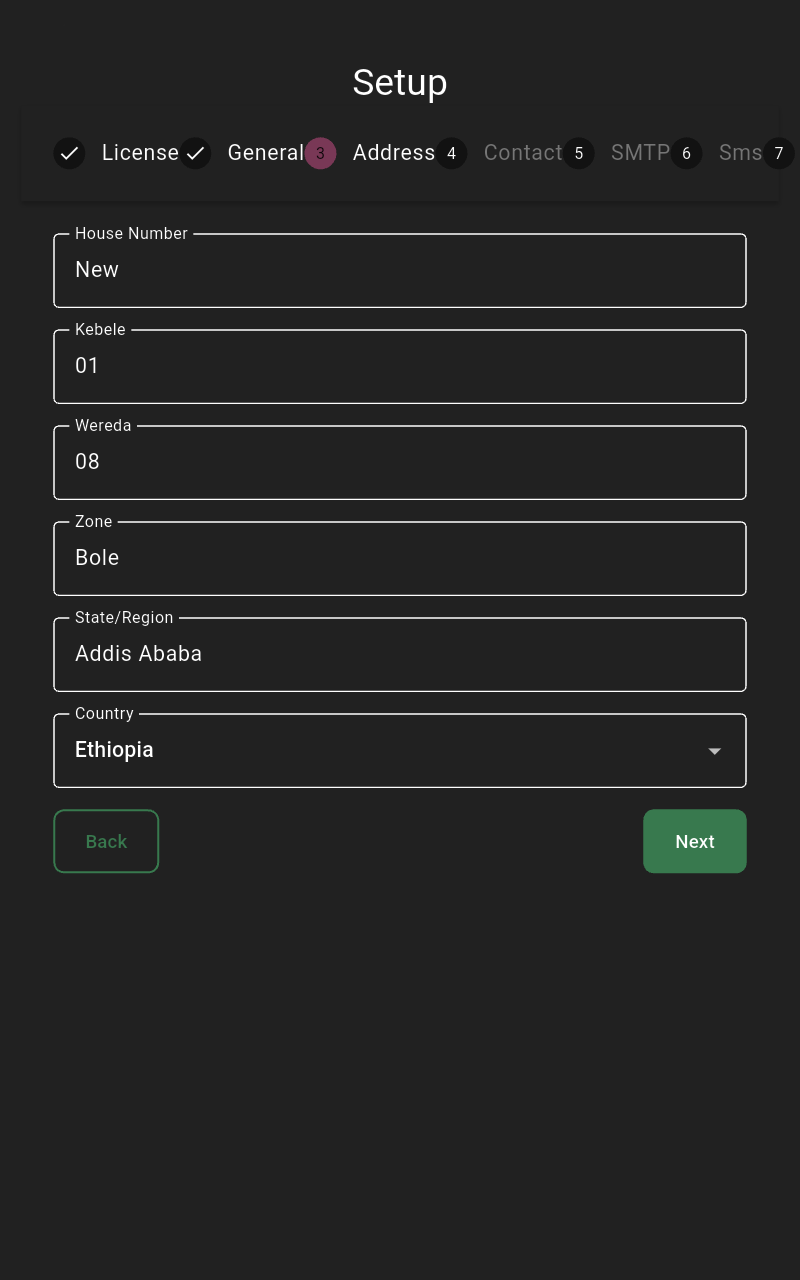Click the highlighted step 3 badge
The width and height of the screenshot is (800, 1280).
[x=320, y=153]
